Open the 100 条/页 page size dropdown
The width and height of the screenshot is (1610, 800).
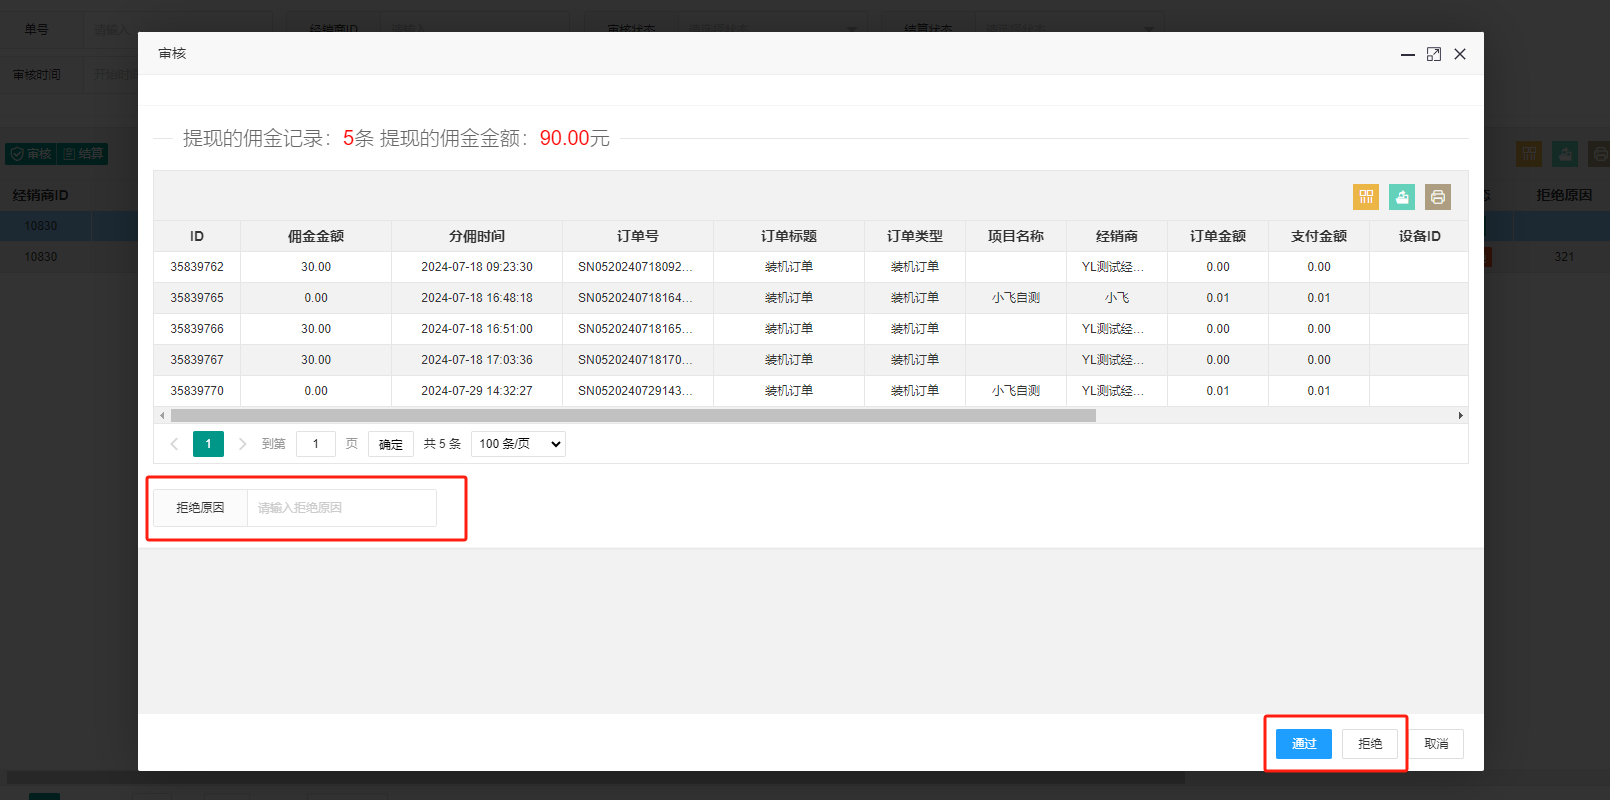[x=518, y=444]
